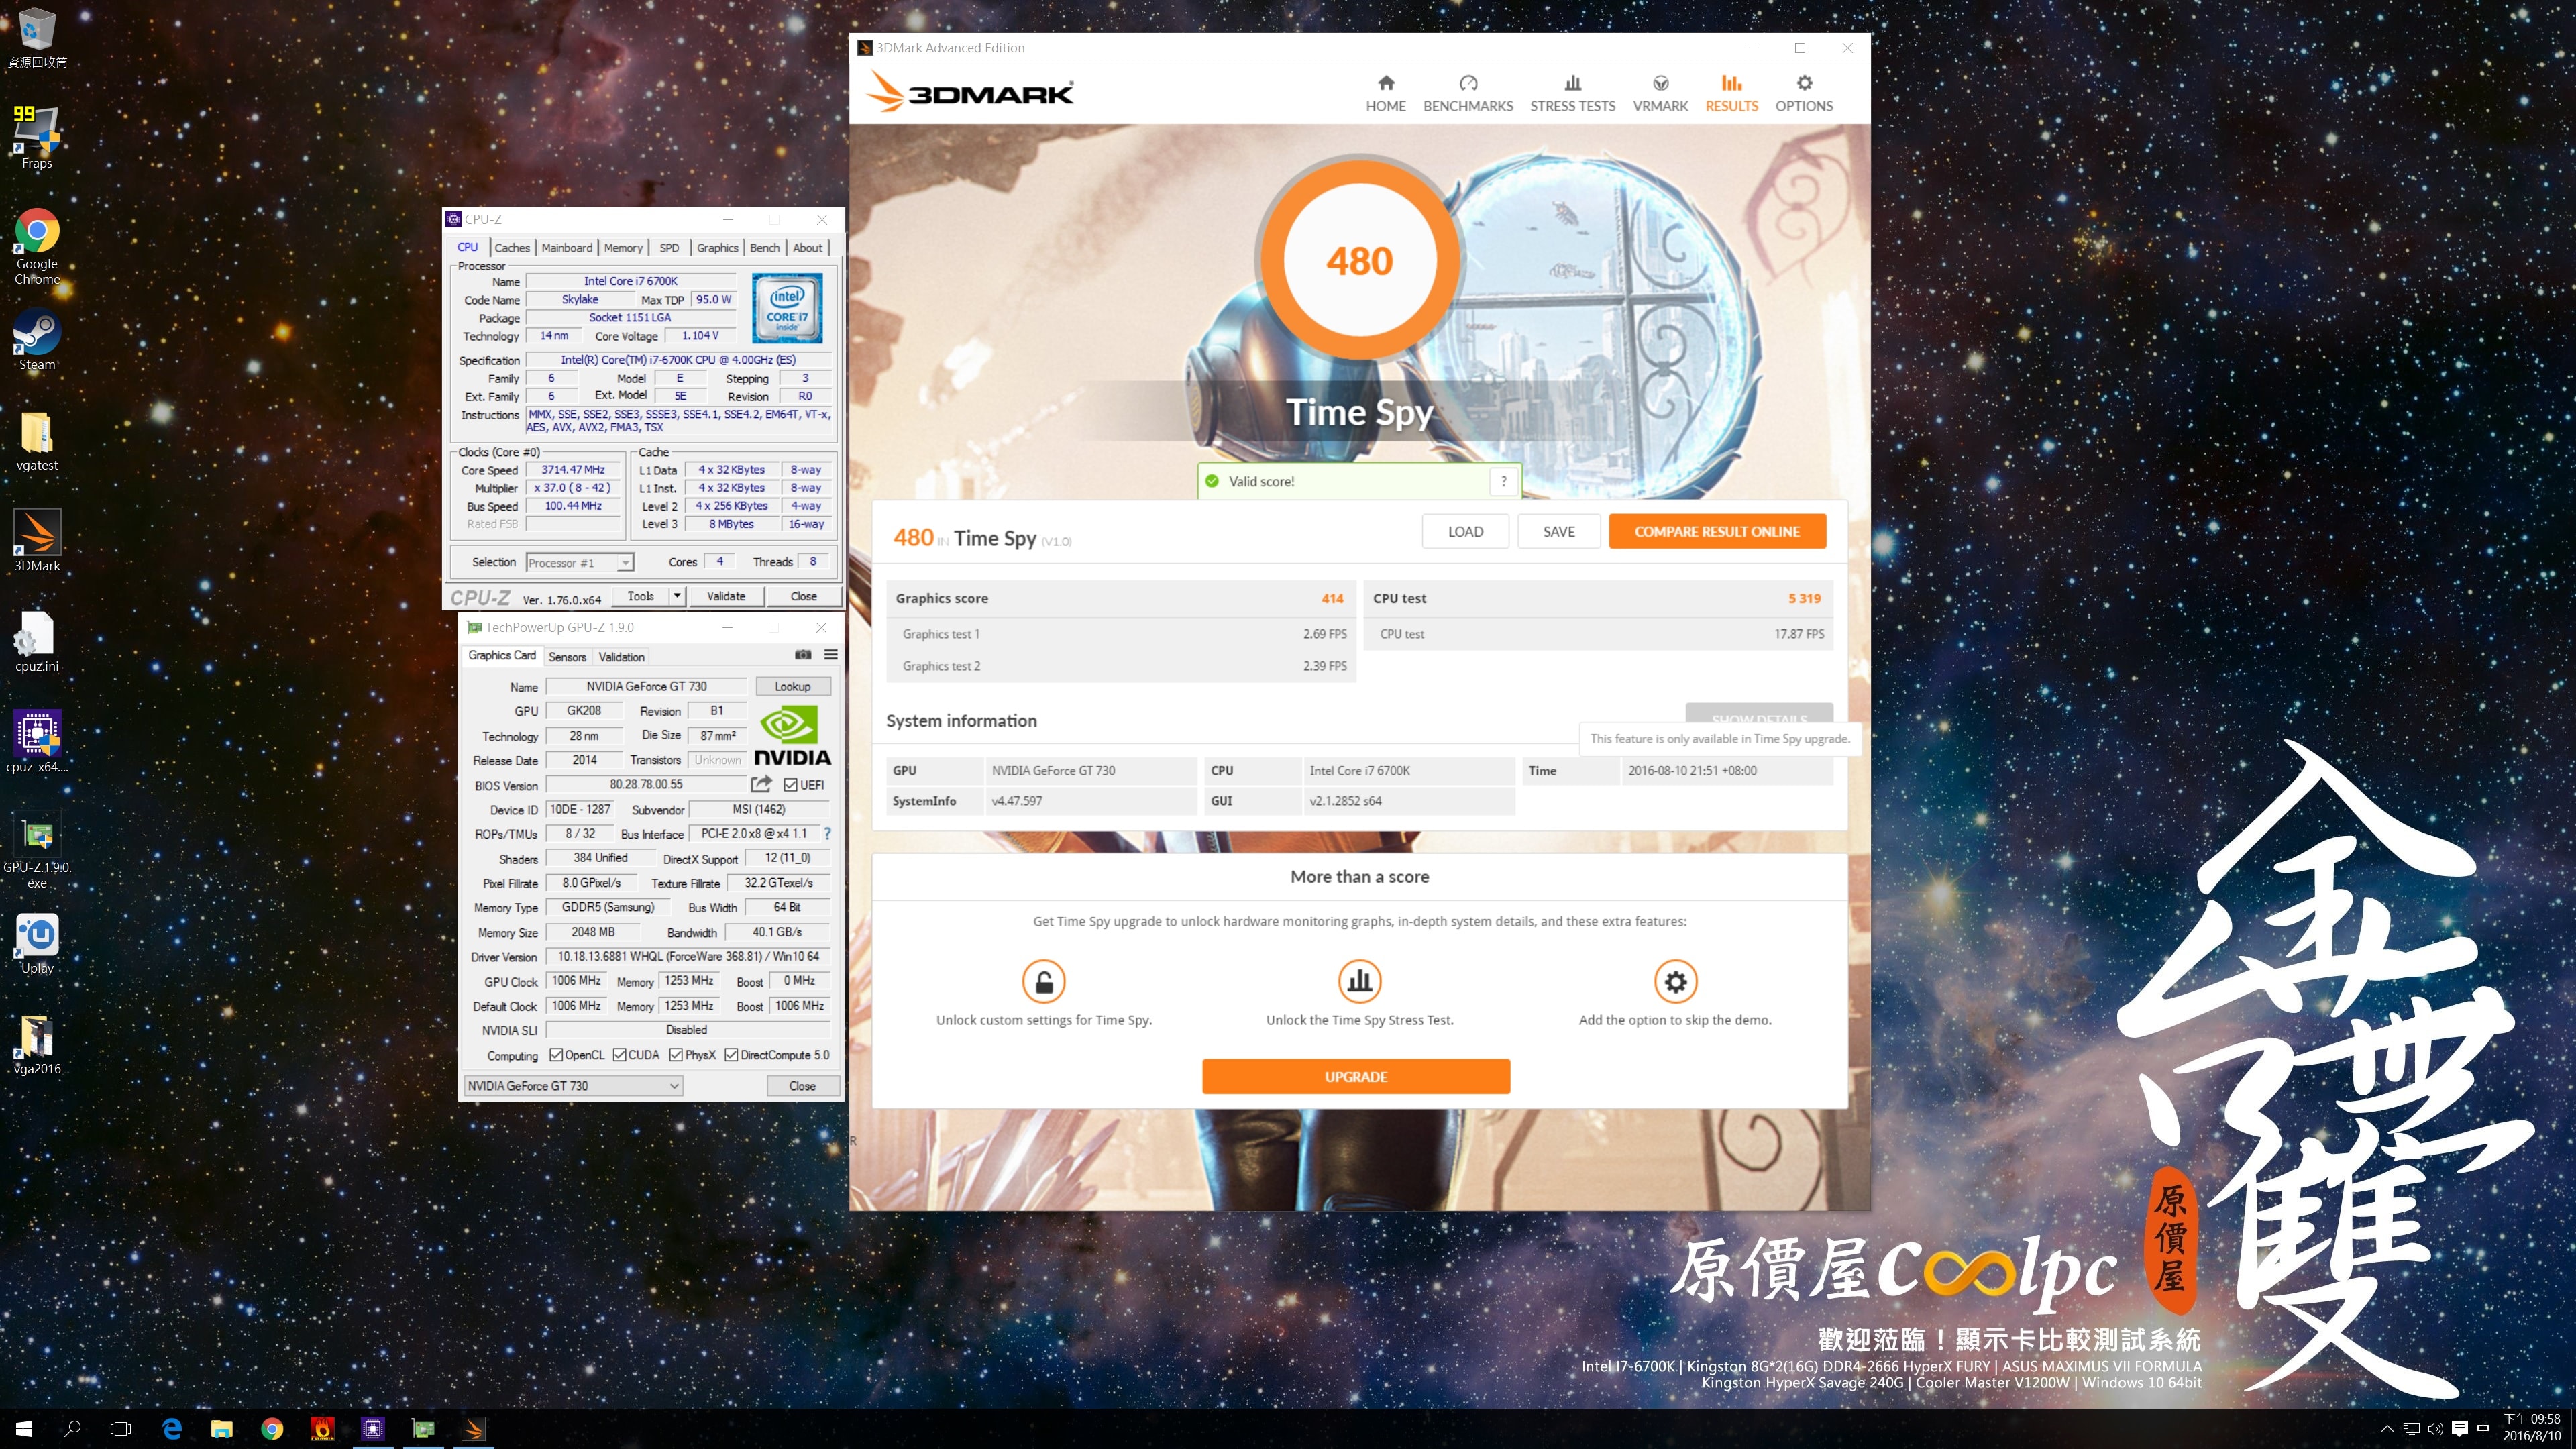2576x1449 pixels.
Task: Click the Bus Interface question mark icon
Action: click(x=827, y=833)
